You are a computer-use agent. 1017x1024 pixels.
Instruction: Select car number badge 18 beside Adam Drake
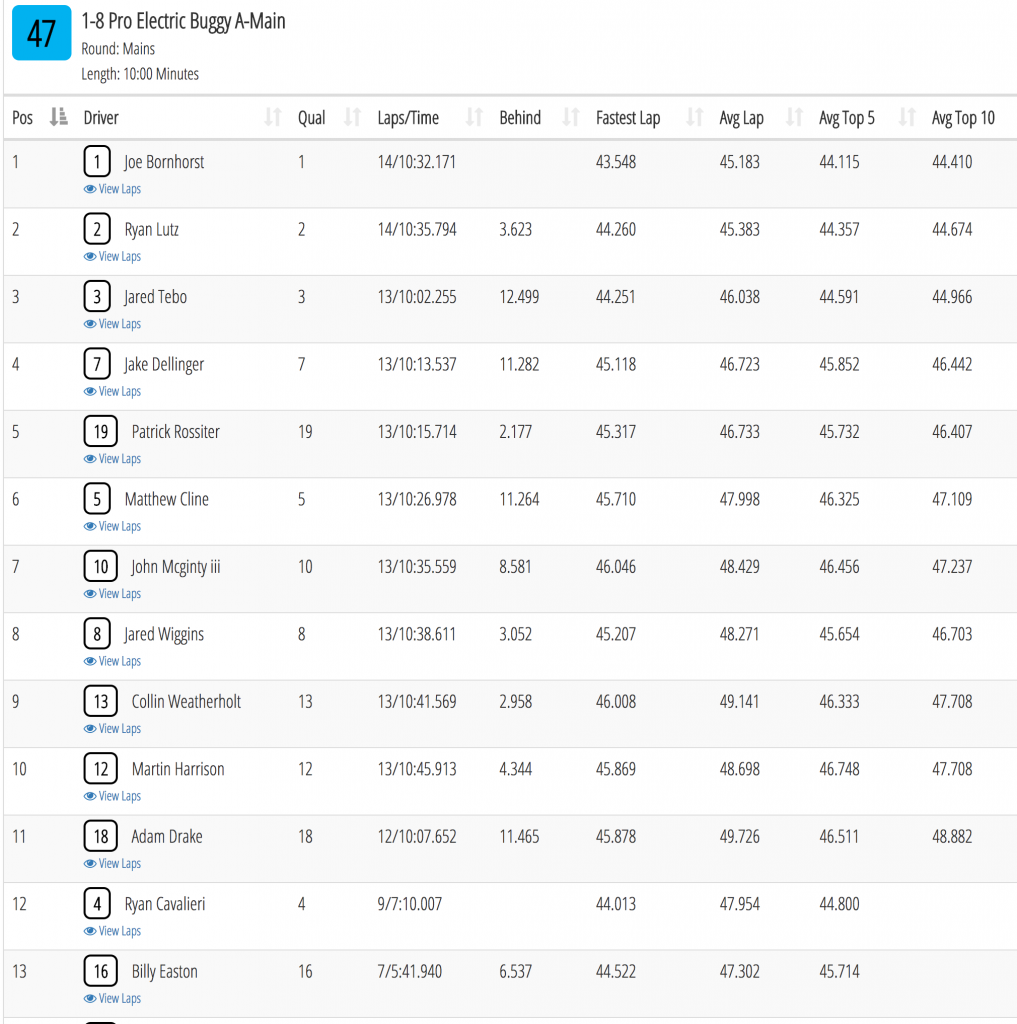click(x=101, y=837)
